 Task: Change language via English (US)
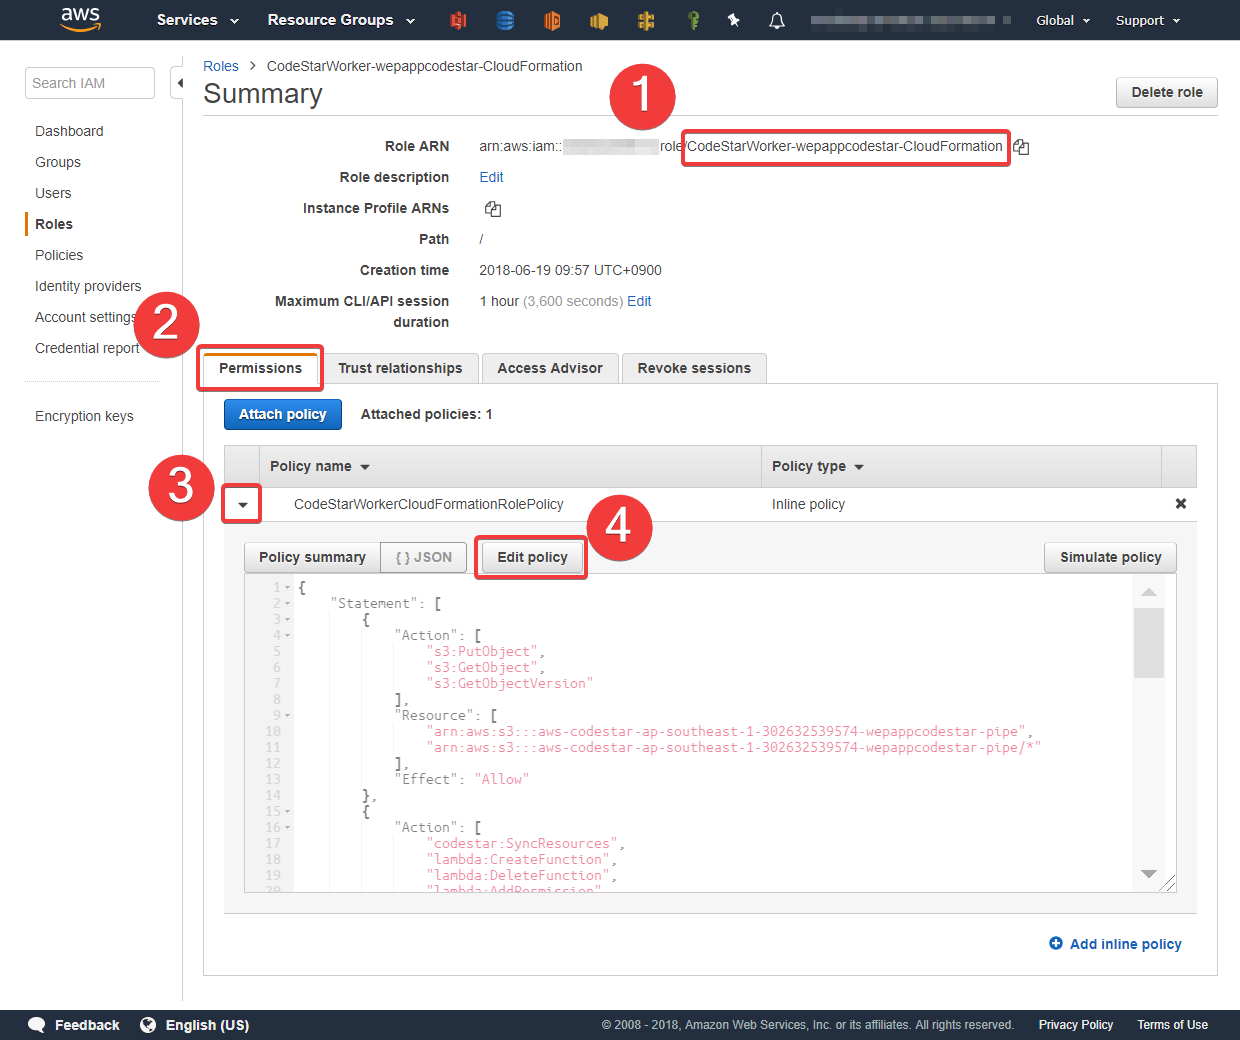207,1025
